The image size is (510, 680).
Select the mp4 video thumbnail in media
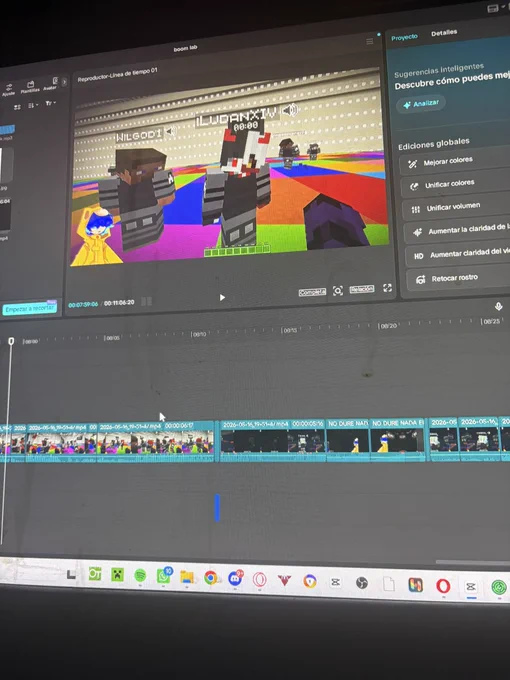coord(5,215)
